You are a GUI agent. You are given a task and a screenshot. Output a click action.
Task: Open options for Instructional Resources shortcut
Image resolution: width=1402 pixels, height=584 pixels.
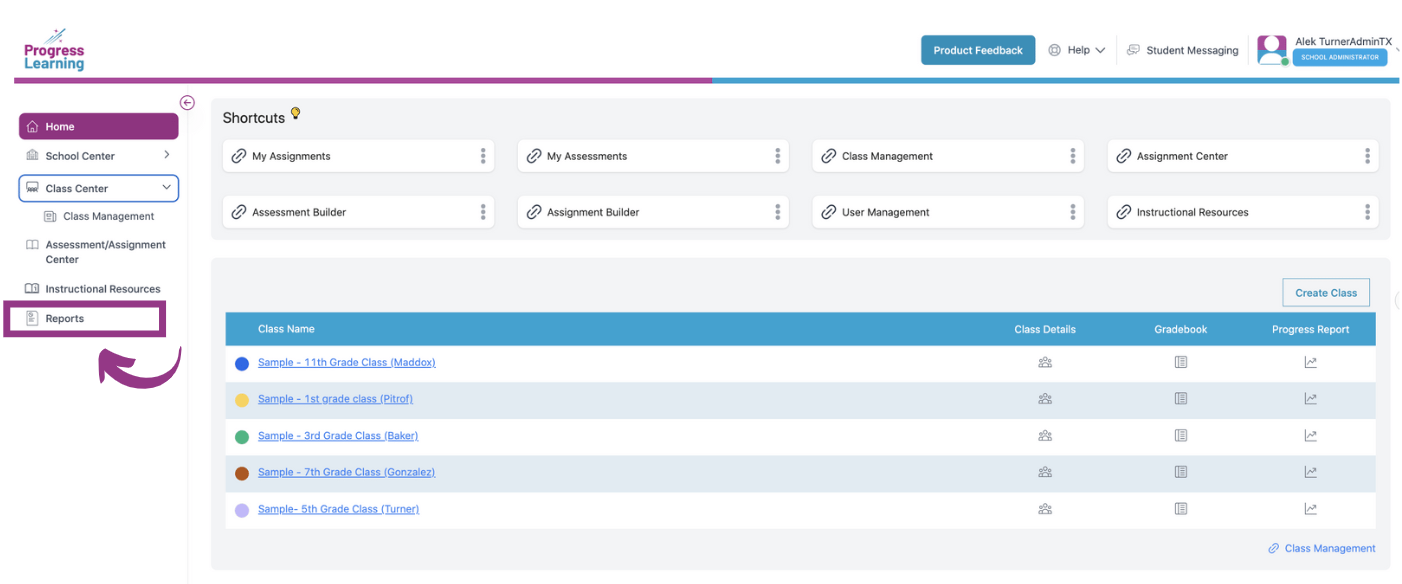1368,212
